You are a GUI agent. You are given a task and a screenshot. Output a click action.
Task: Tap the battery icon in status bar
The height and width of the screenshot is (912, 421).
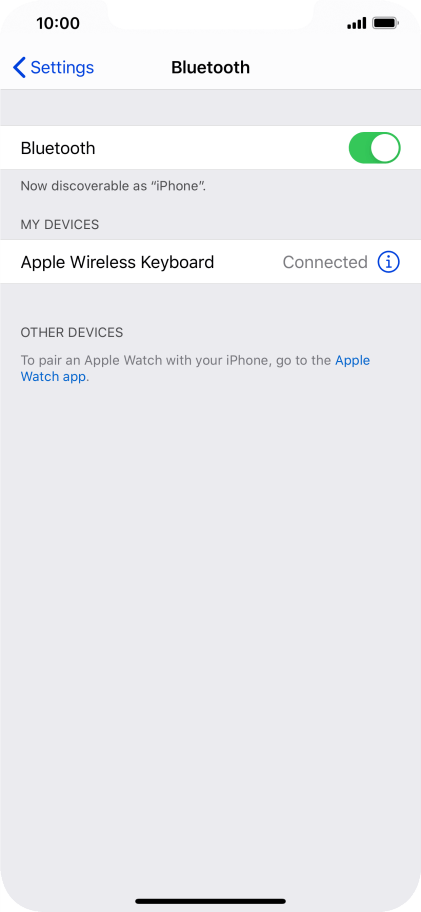point(385,24)
